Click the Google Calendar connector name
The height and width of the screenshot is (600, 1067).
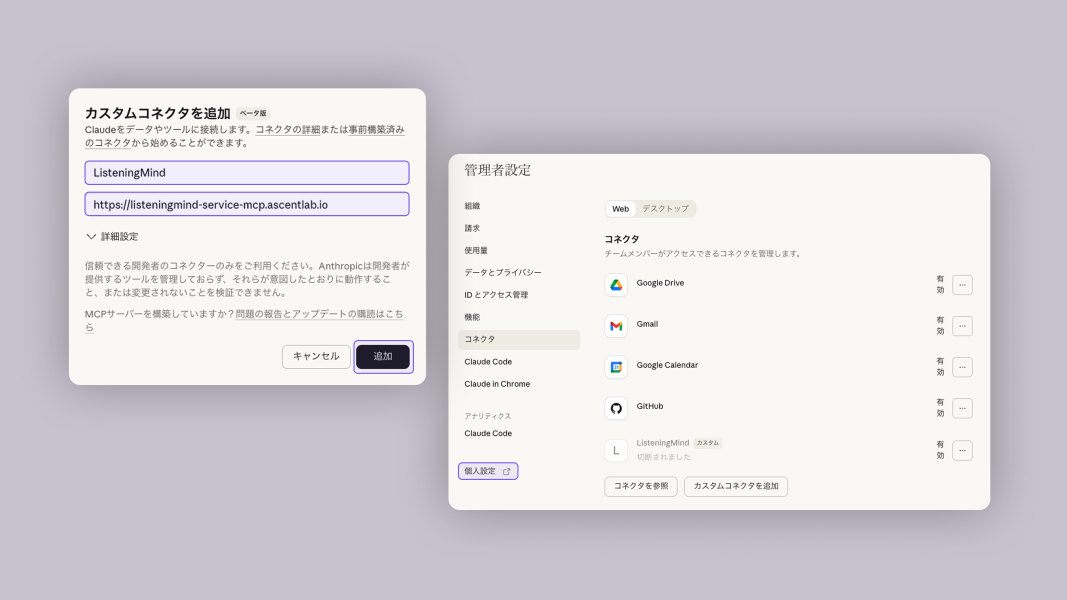667,365
